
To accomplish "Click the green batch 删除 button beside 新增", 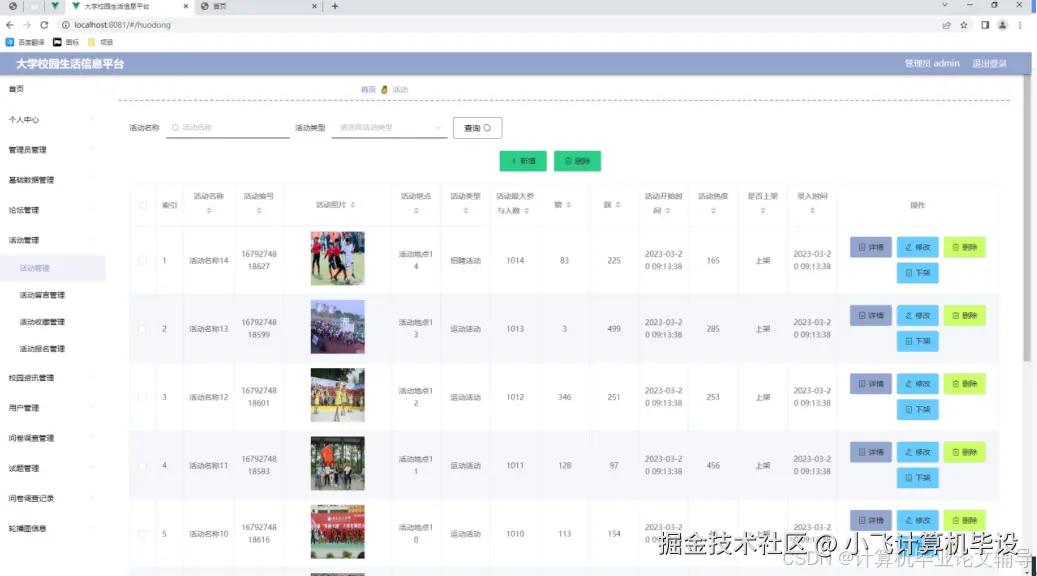I will tap(577, 161).
